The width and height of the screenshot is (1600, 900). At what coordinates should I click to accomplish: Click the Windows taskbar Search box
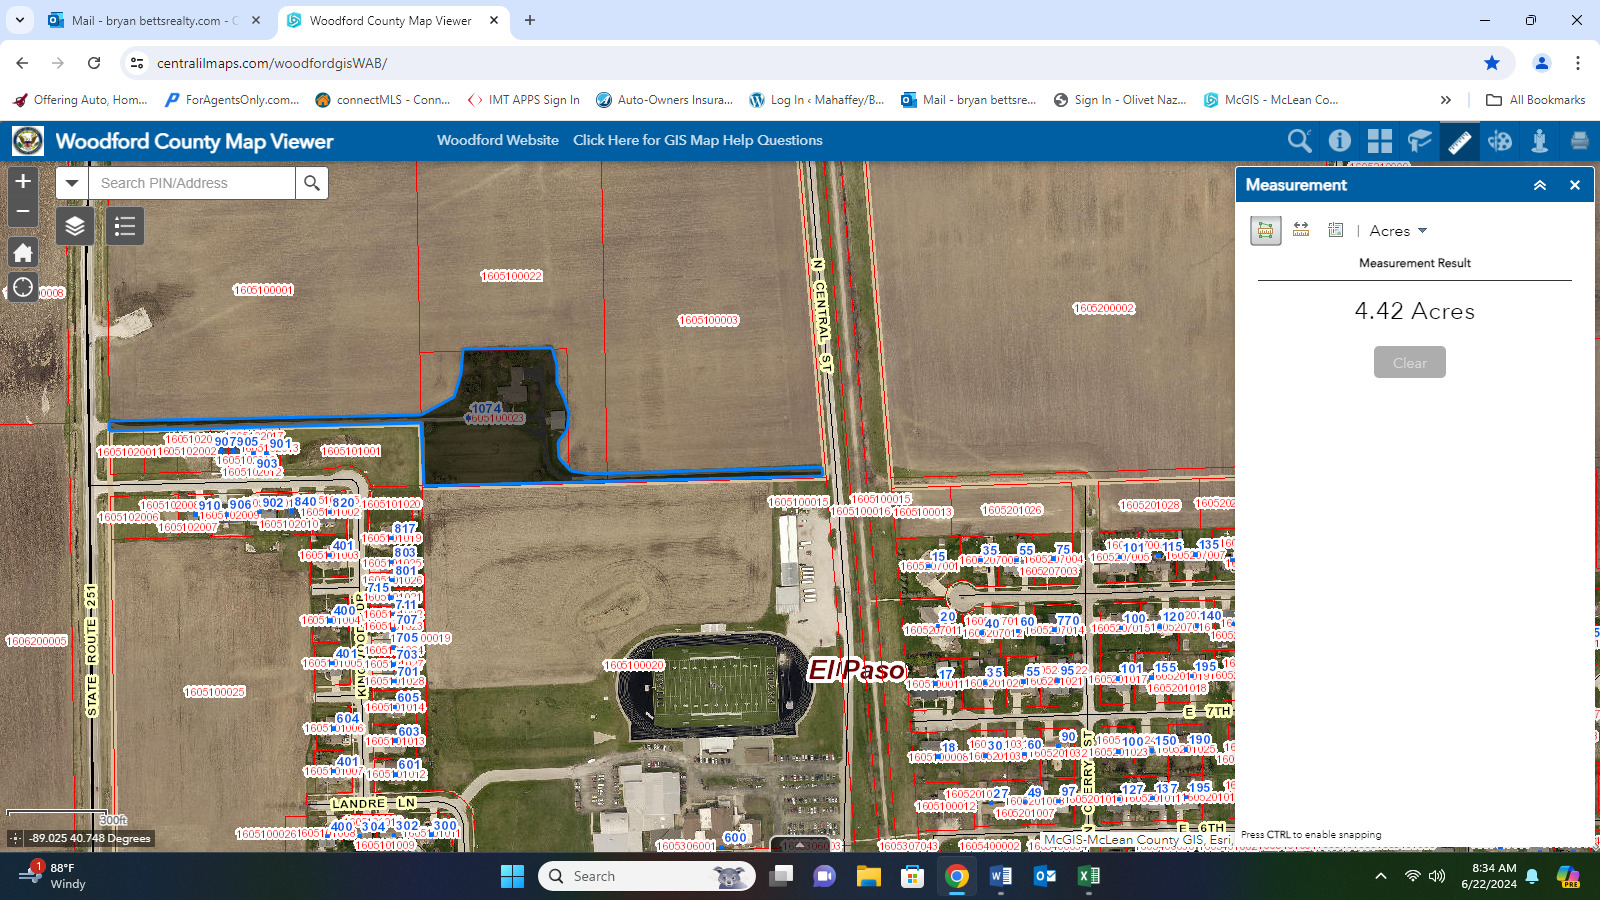tap(647, 876)
